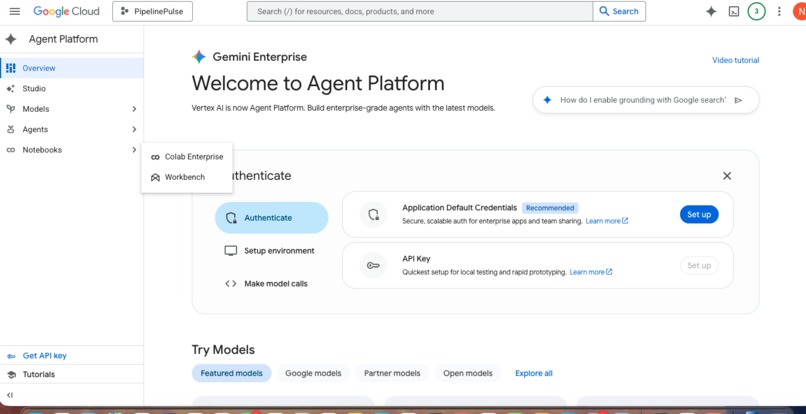Open the Video tutorial link
The height and width of the screenshot is (414, 806).
[x=736, y=60]
